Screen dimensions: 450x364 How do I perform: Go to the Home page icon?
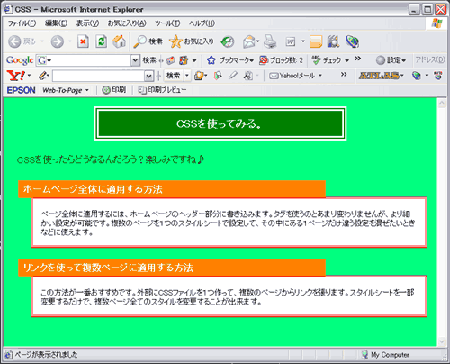119,42
